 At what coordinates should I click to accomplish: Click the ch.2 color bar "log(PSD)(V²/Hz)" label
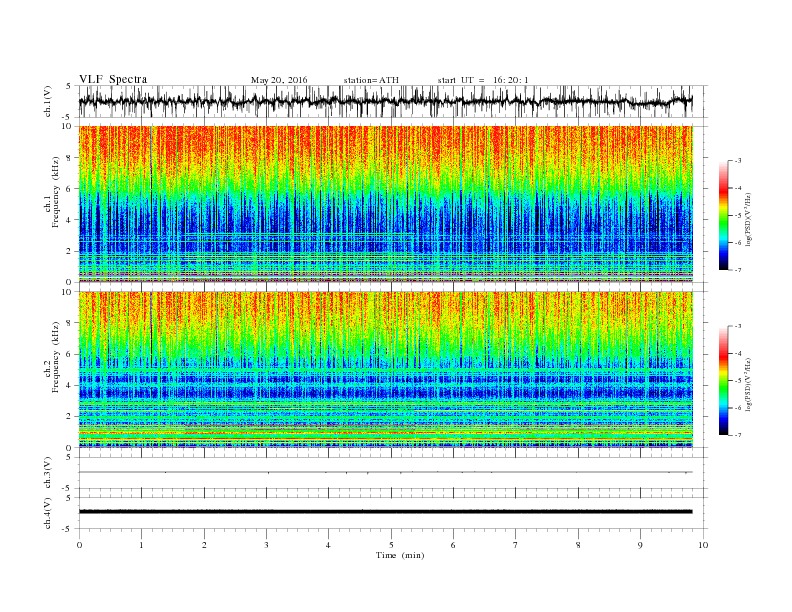tap(749, 385)
